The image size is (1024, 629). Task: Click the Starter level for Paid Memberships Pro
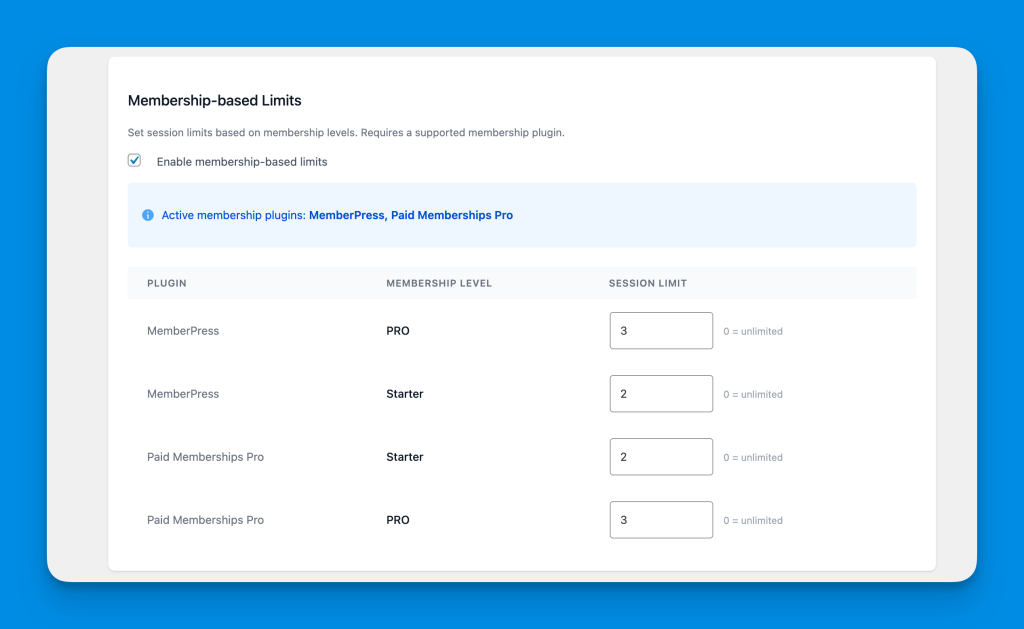(404, 457)
